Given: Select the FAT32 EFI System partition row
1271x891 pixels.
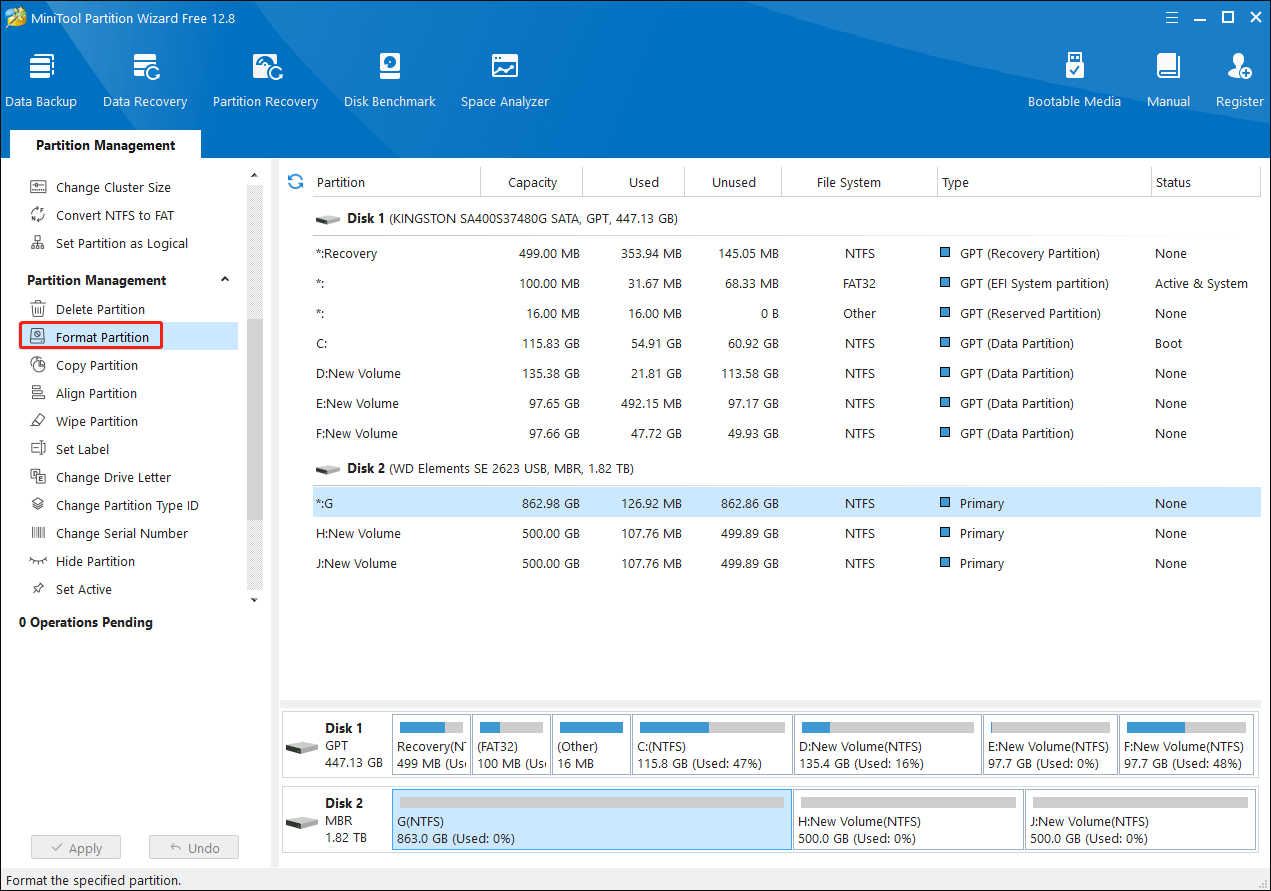Looking at the screenshot, I should coord(787,283).
